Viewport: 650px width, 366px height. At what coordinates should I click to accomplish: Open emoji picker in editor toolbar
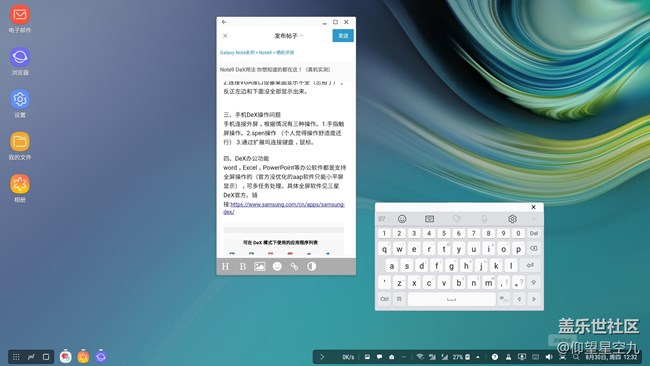tap(277, 267)
